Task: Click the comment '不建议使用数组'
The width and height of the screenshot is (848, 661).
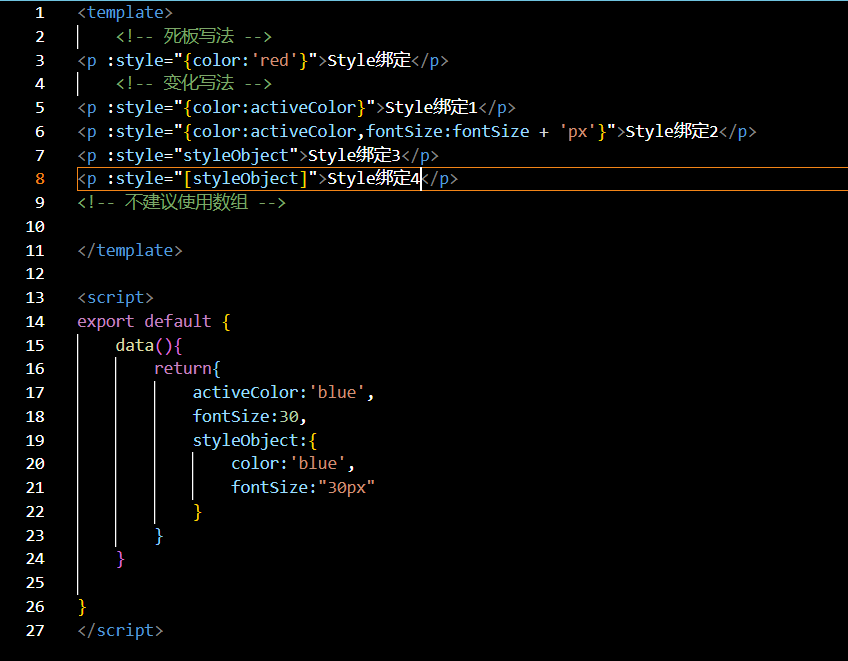Action: coord(186,203)
